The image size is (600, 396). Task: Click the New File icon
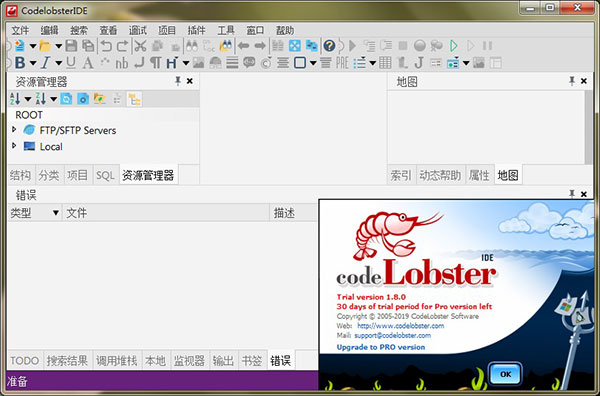20,46
